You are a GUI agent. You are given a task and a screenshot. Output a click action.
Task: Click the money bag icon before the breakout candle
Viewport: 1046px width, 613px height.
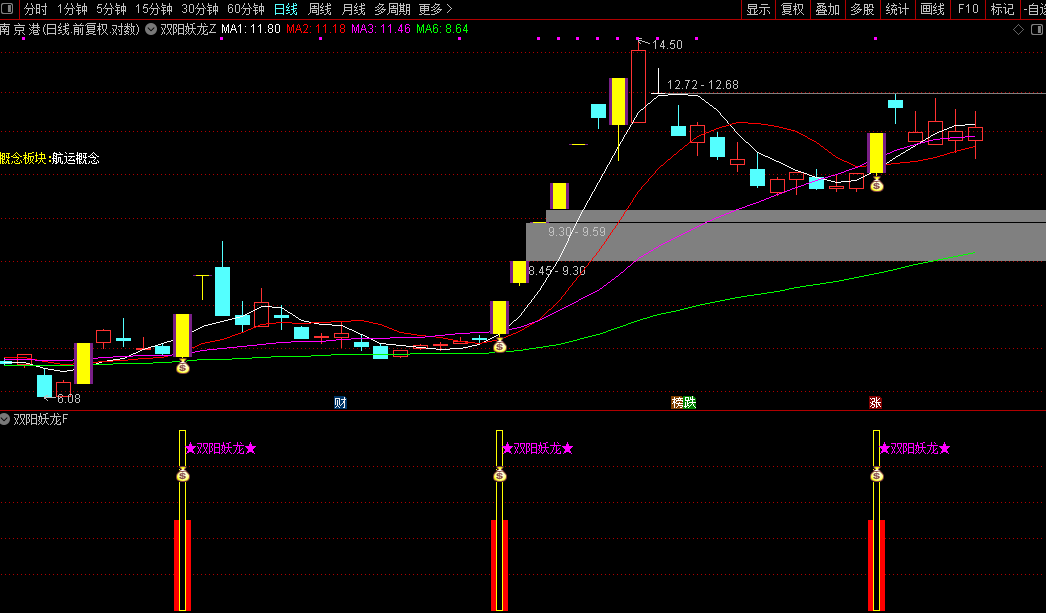coord(500,346)
